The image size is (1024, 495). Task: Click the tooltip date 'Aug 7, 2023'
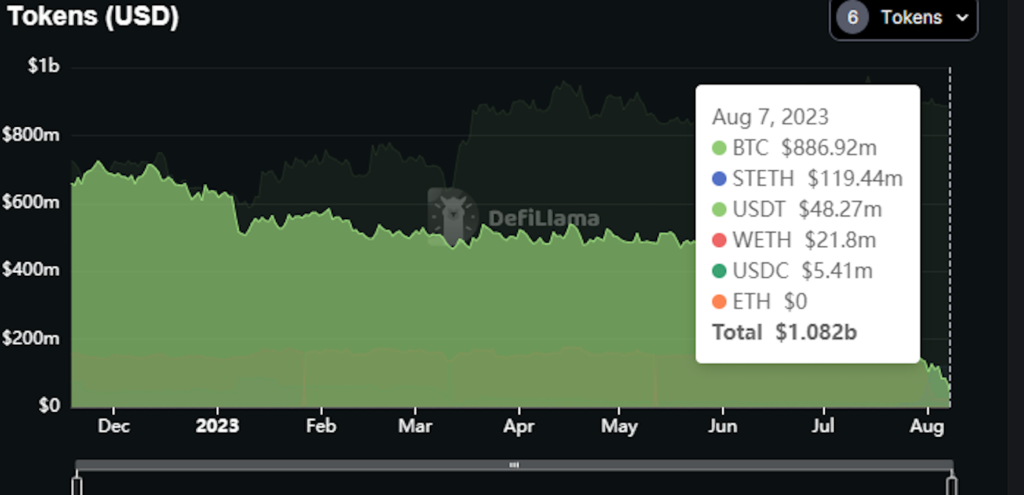click(x=770, y=118)
